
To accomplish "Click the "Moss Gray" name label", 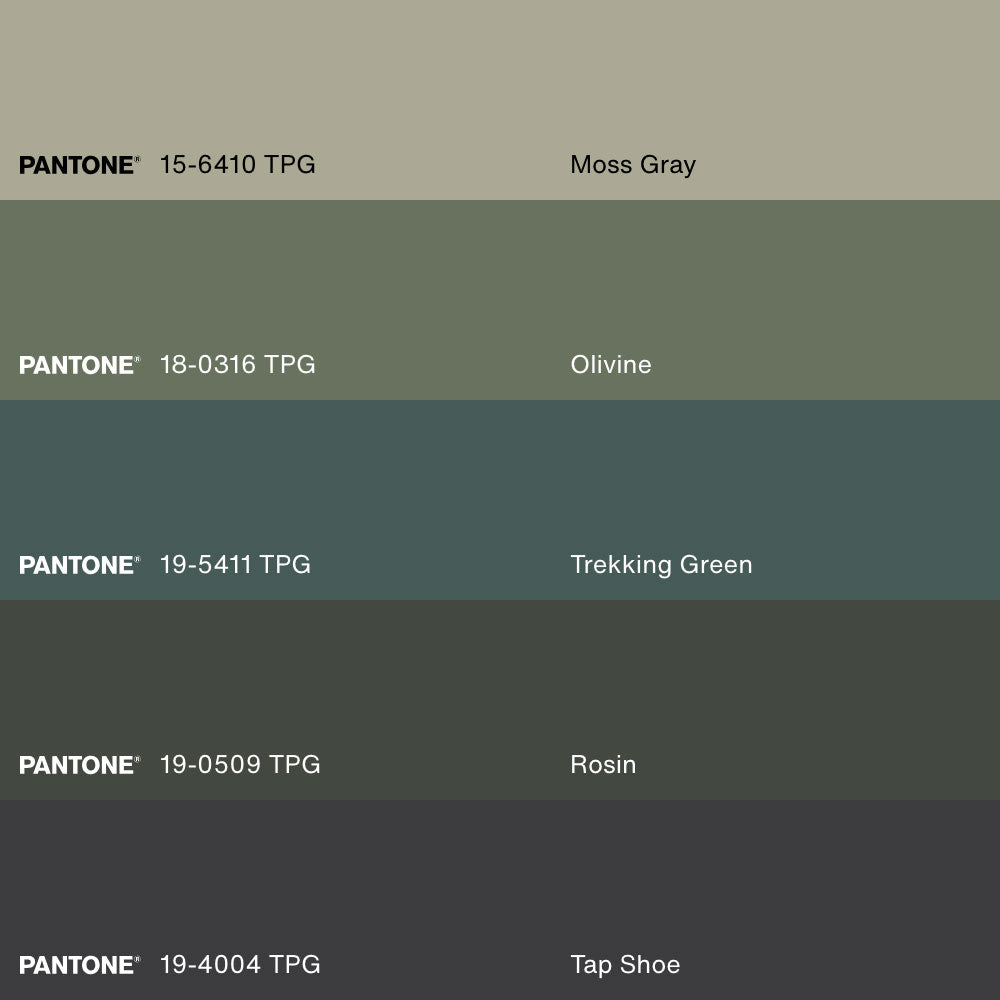I will [632, 165].
